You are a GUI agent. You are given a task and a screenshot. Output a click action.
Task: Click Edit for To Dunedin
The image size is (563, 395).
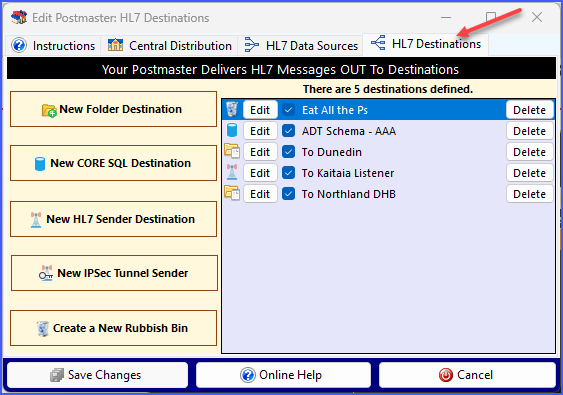(x=260, y=152)
